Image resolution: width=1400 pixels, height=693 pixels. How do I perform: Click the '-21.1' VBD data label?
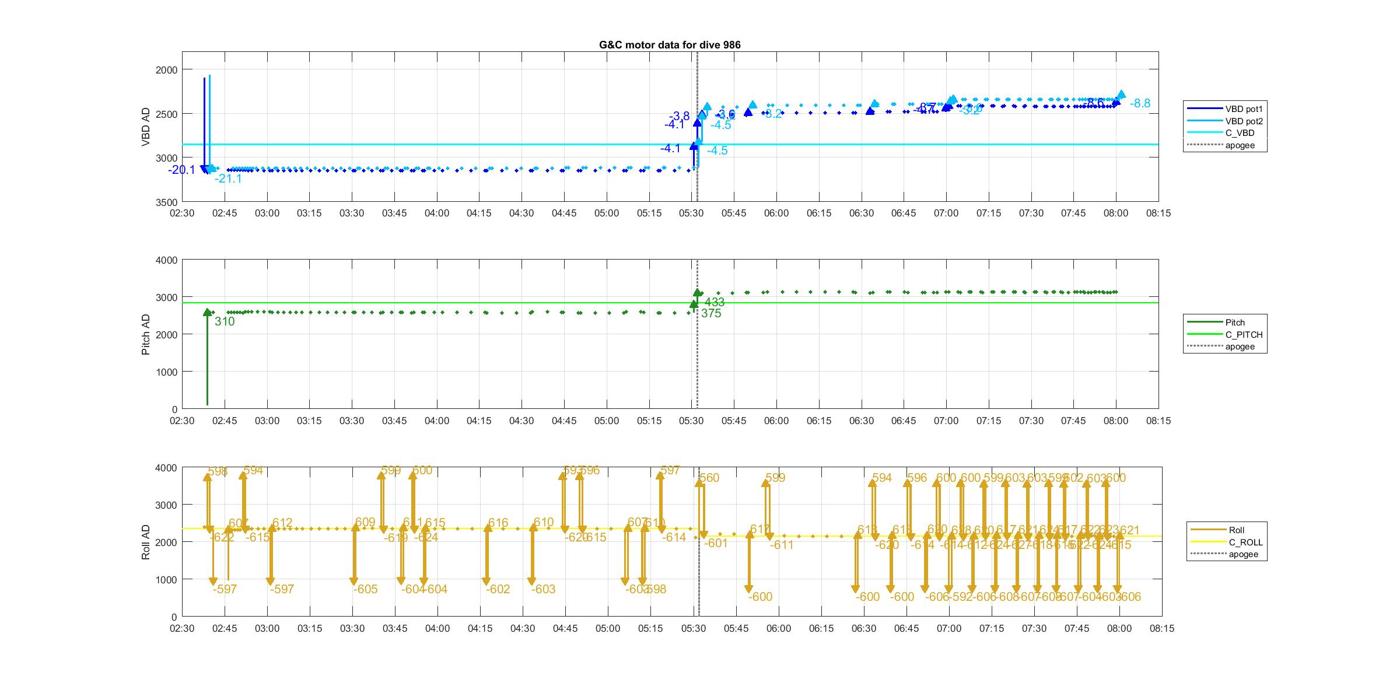pos(228,179)
